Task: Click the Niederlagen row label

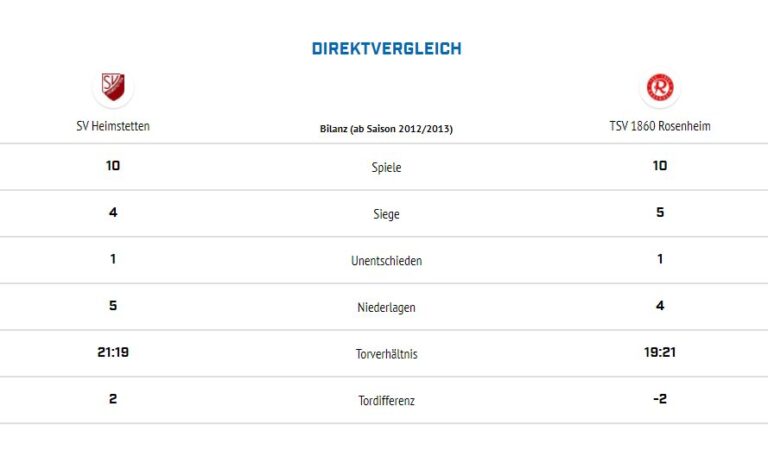Action: pos(386,308)
